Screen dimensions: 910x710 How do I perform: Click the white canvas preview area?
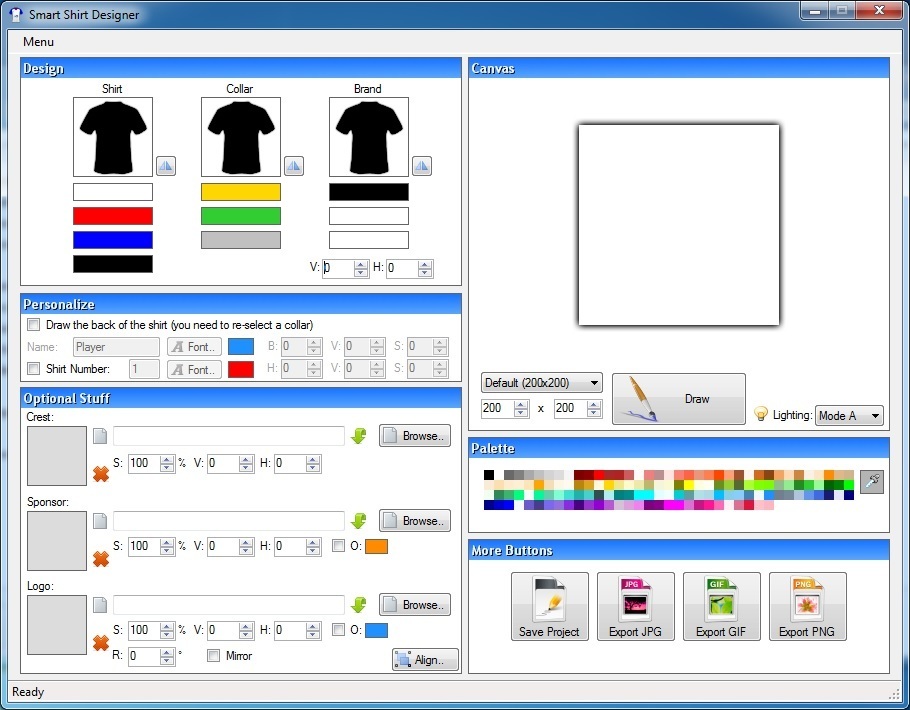point(678,225)
